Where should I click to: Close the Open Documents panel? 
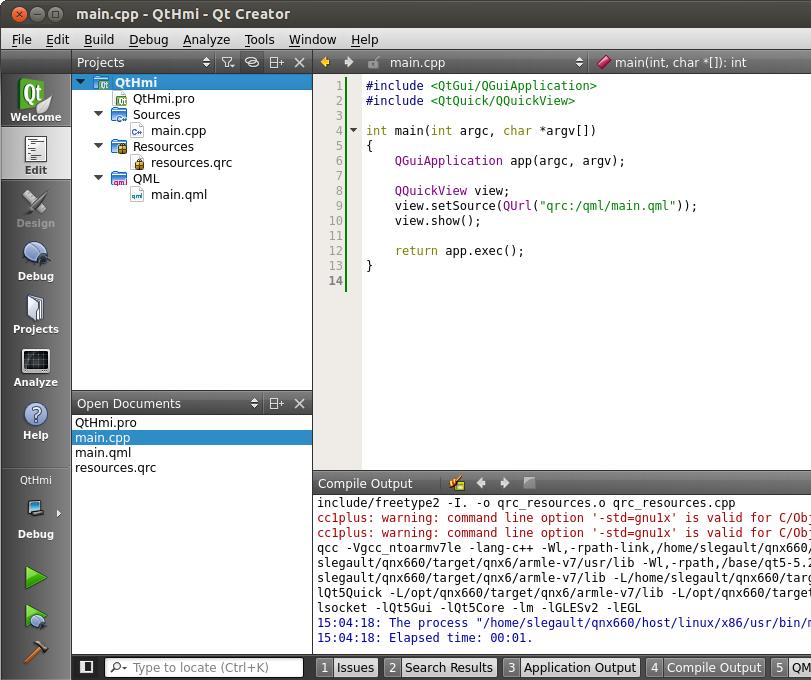[x=299, y=403]
